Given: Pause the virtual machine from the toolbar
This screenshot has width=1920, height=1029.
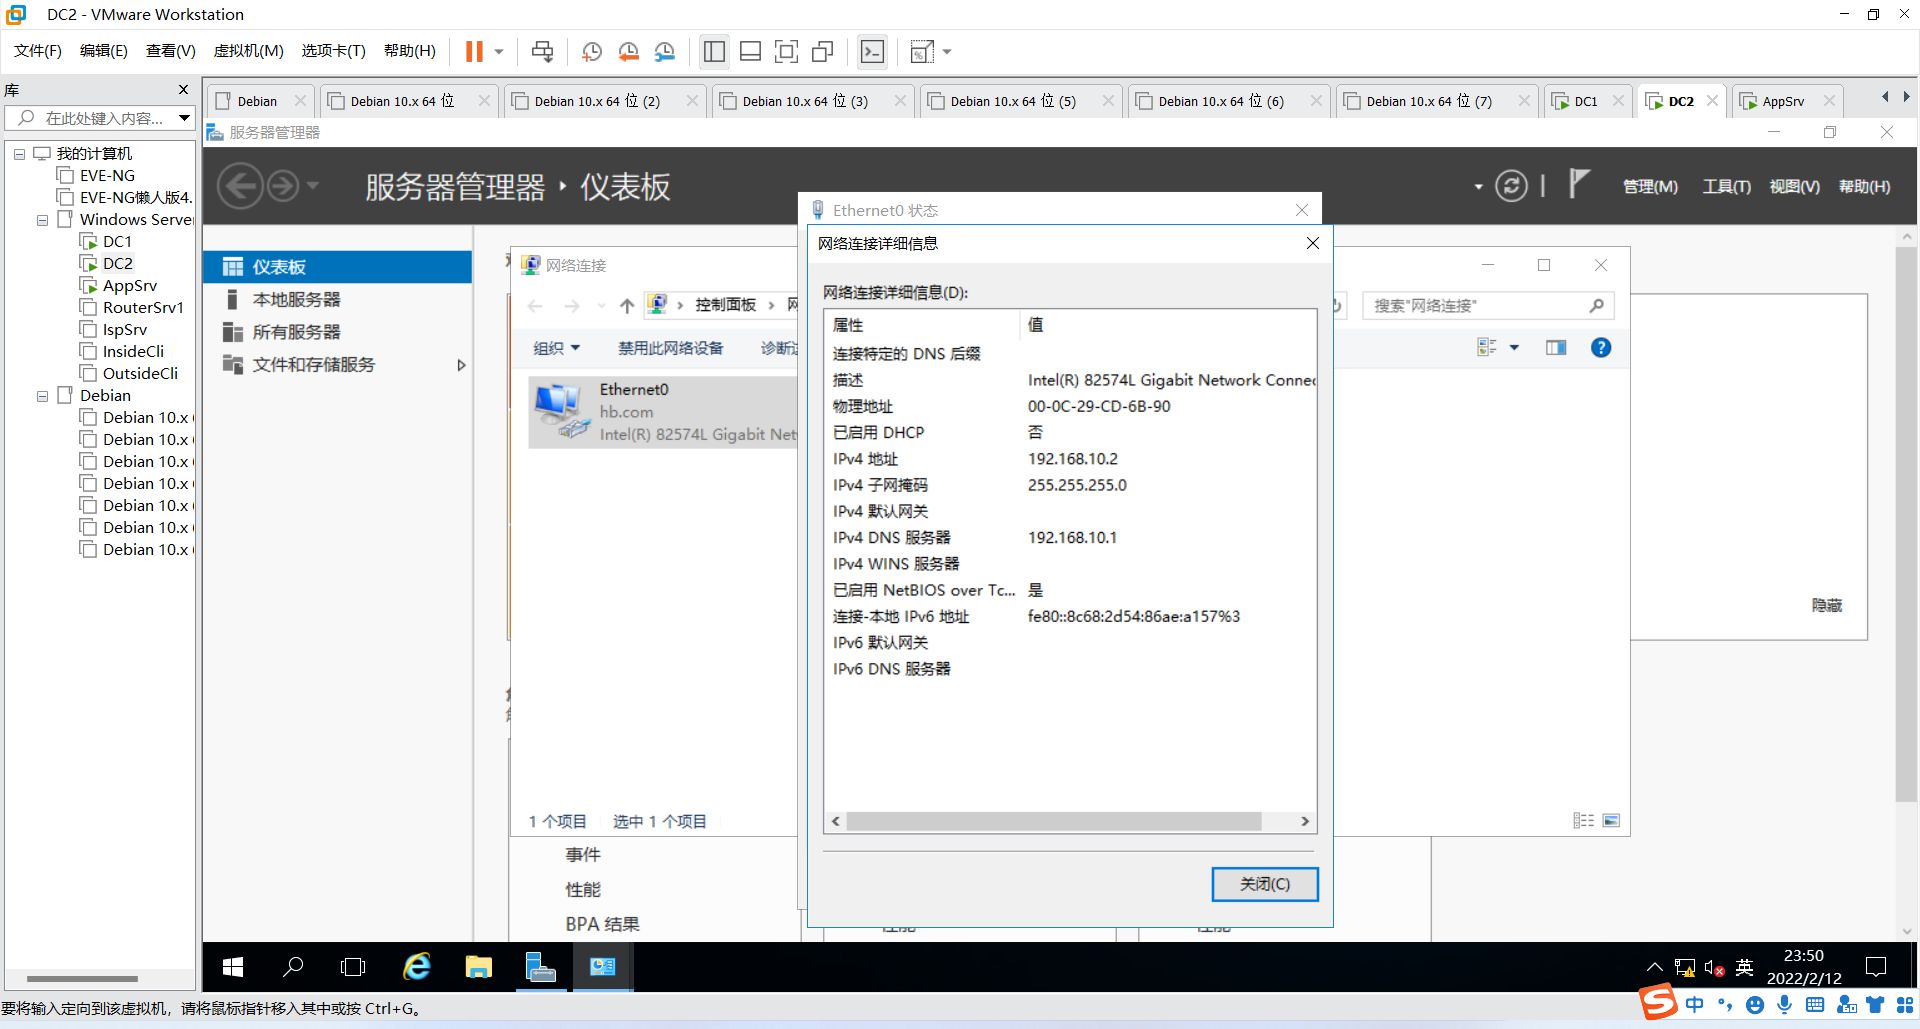Looking at the screenshot, I should coord(474,51).
